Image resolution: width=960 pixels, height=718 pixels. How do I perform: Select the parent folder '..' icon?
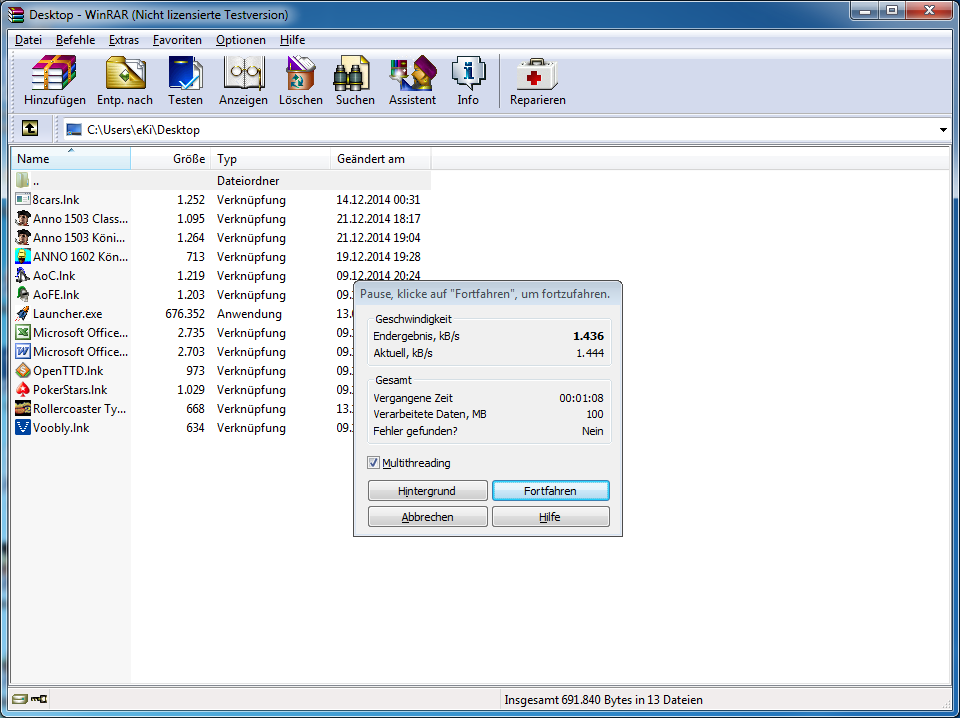23,180
